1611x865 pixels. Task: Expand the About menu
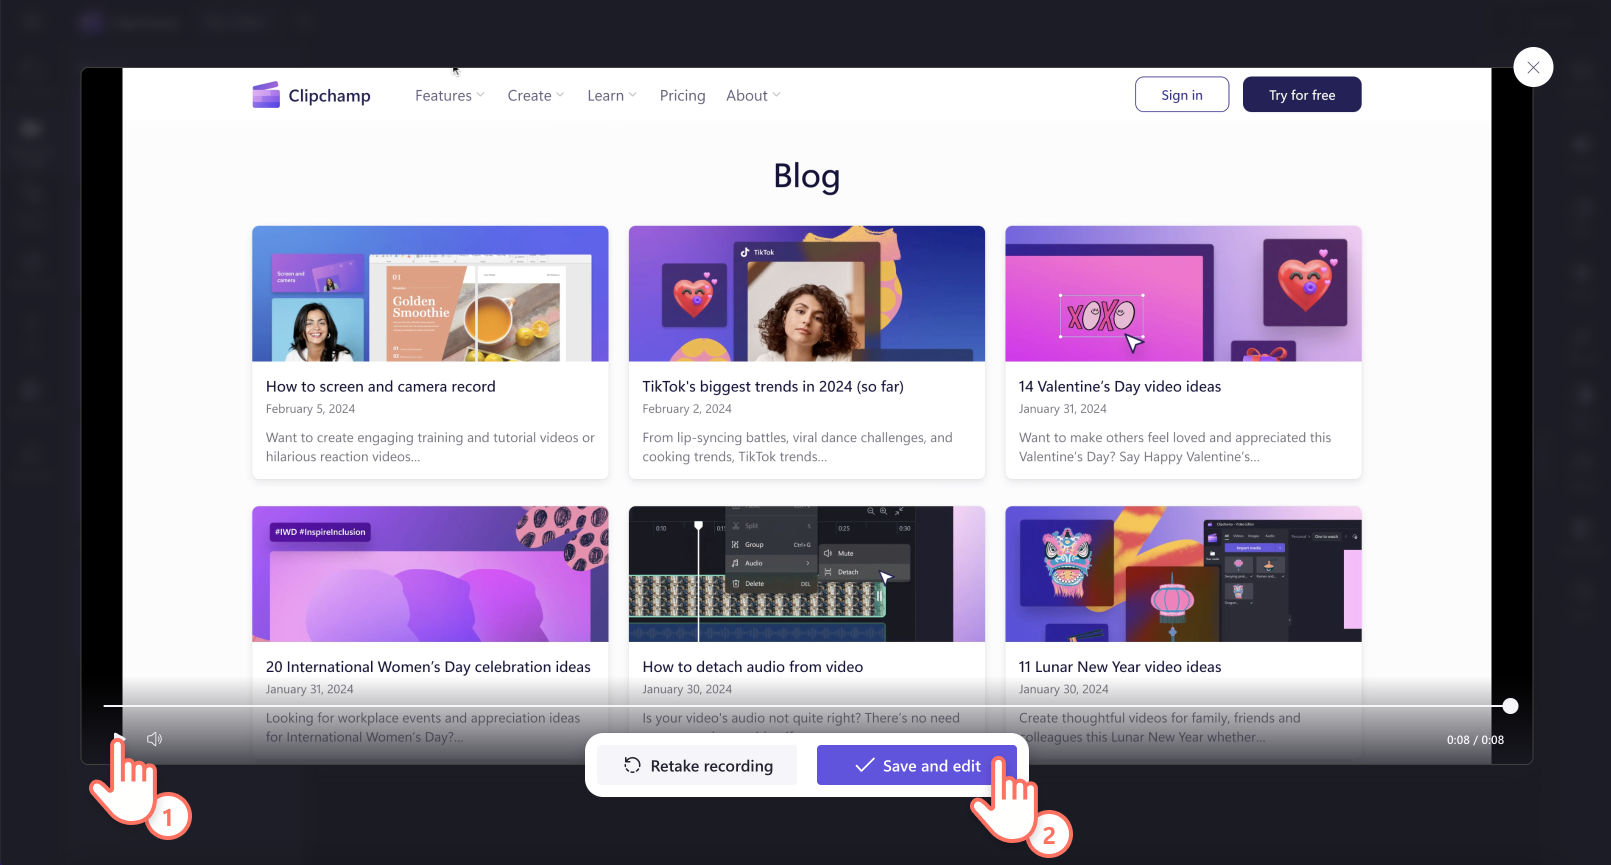pos(753,96)
